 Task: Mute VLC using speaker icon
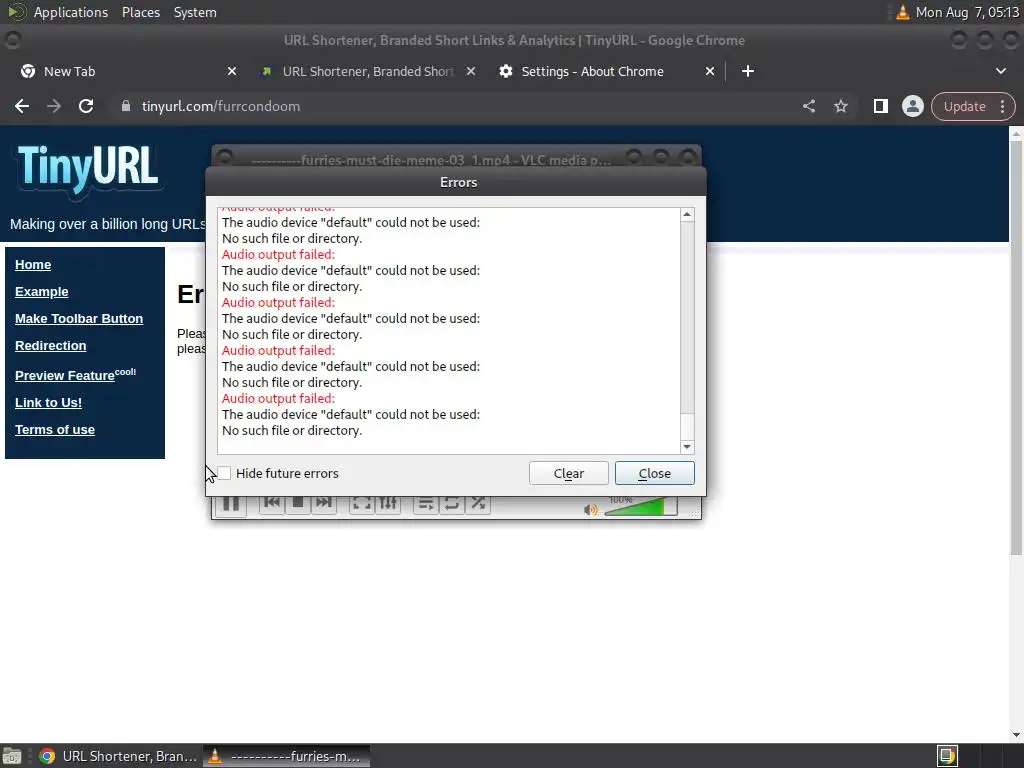tap(590, 509)
